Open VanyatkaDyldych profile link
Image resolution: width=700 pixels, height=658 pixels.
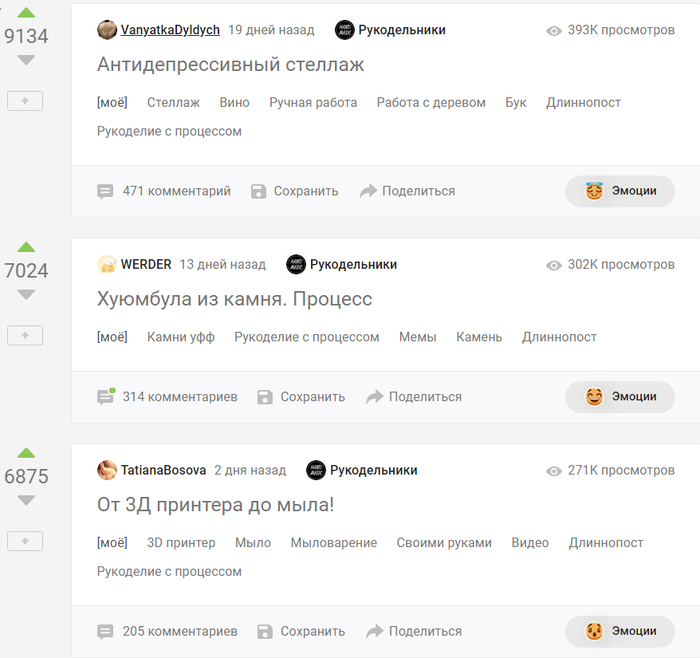(170, 30)
